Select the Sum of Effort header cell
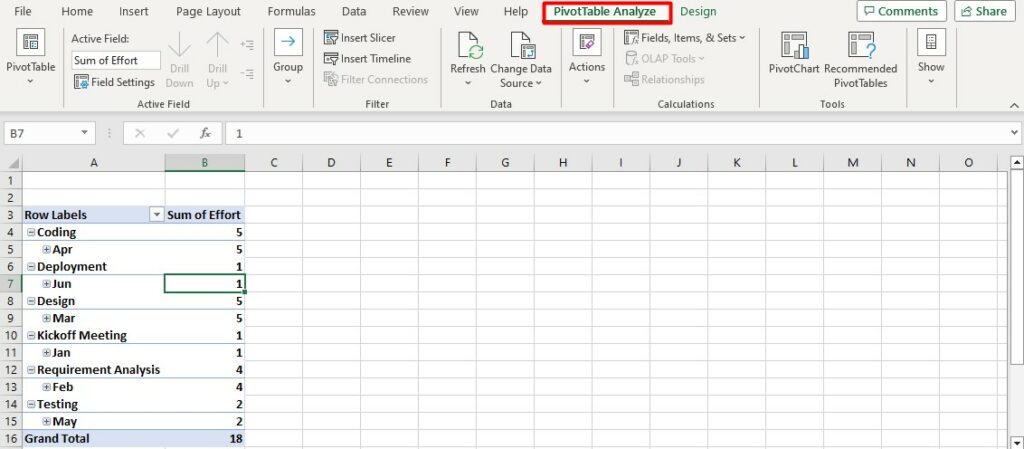This screenshot has width=1024, height=449. 204,215
